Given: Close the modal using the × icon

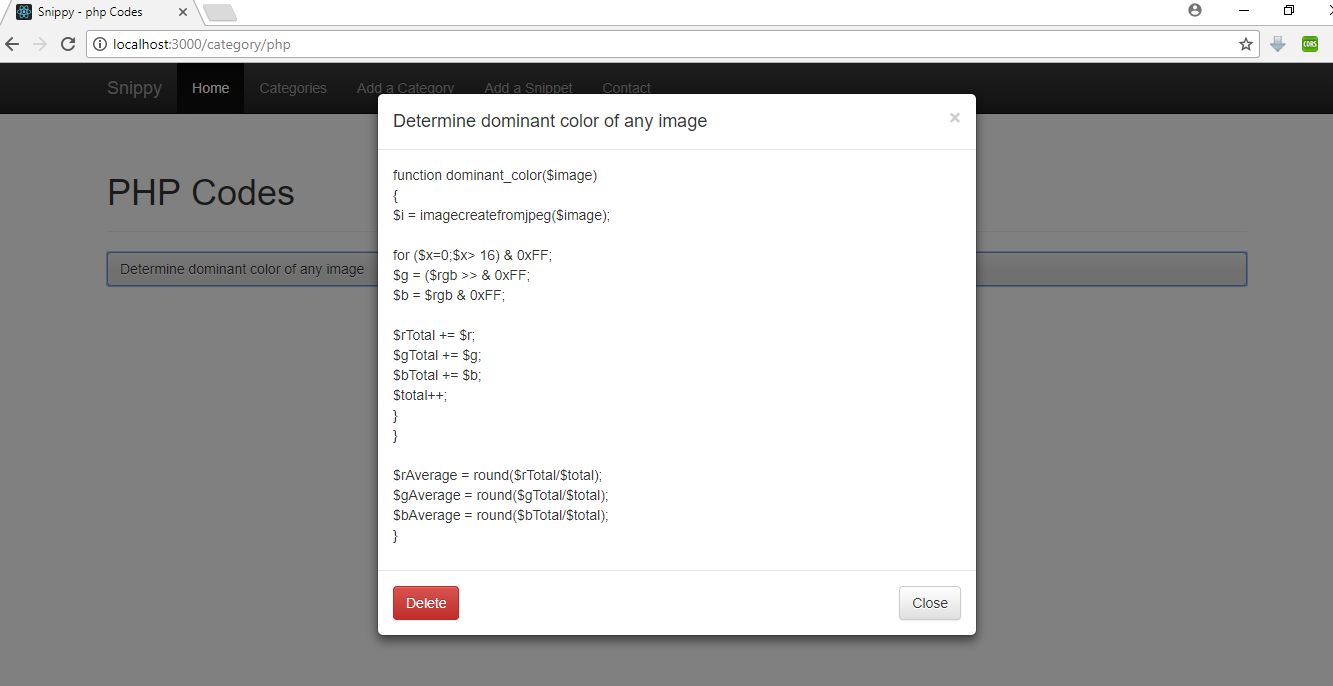Looking at the screenshot, I should tap(954, 118).
